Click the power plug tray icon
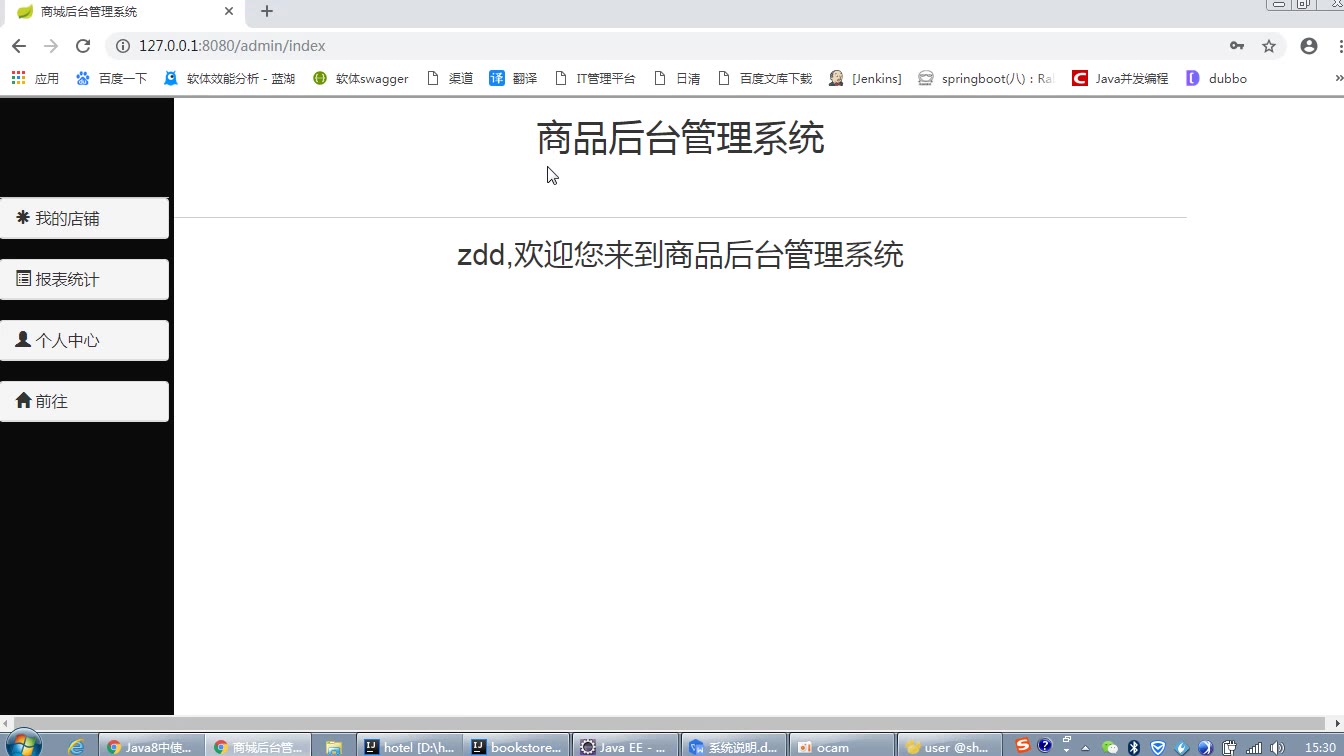Viewport: 1344px width, 756px height. (1230, 747)
